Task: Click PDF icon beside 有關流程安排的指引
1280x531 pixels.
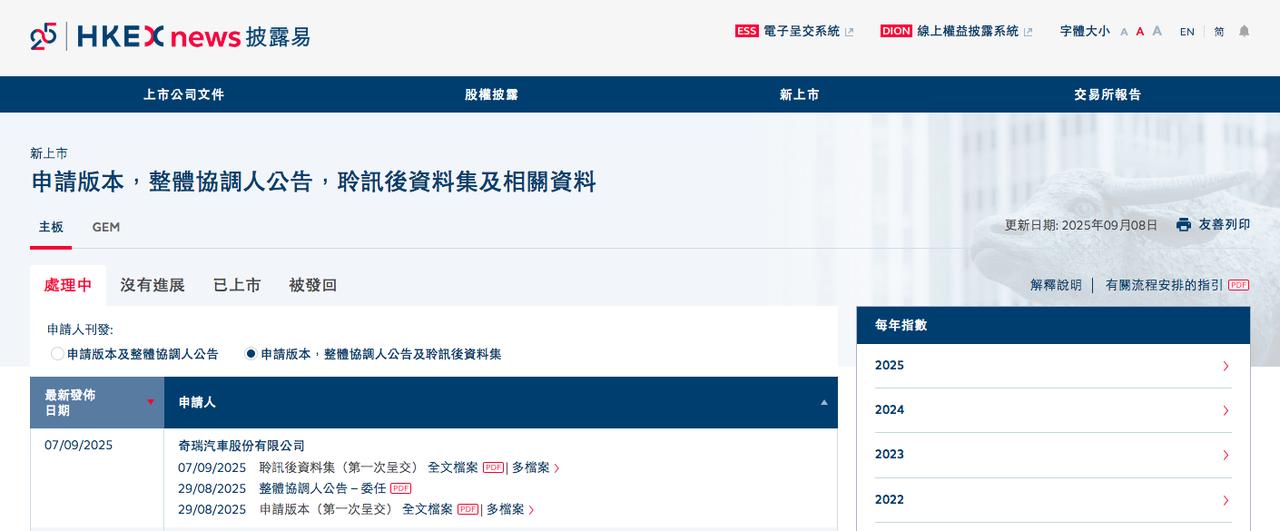Action: point(1239,285)
